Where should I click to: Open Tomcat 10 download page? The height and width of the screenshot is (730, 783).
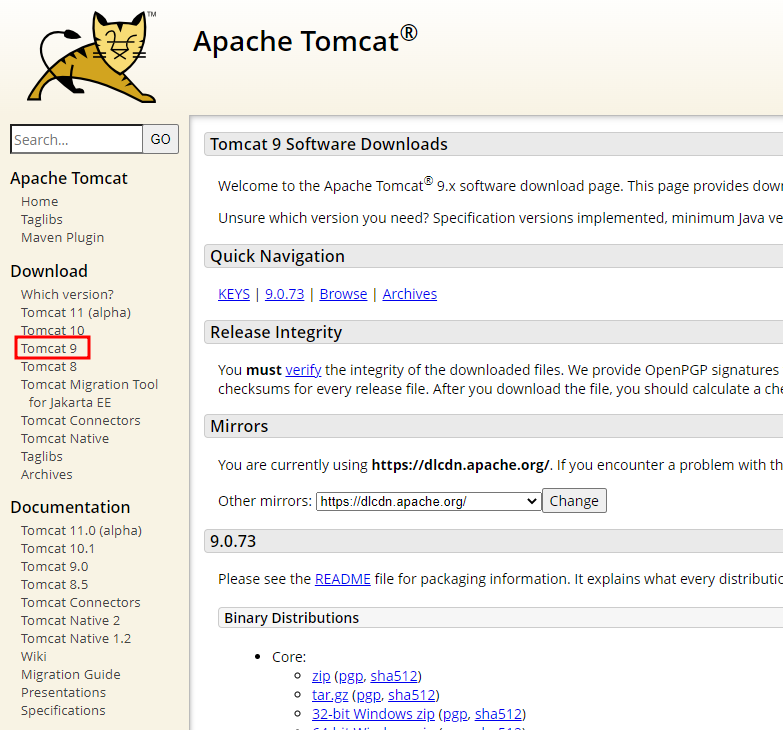click(x=52, y=330)
